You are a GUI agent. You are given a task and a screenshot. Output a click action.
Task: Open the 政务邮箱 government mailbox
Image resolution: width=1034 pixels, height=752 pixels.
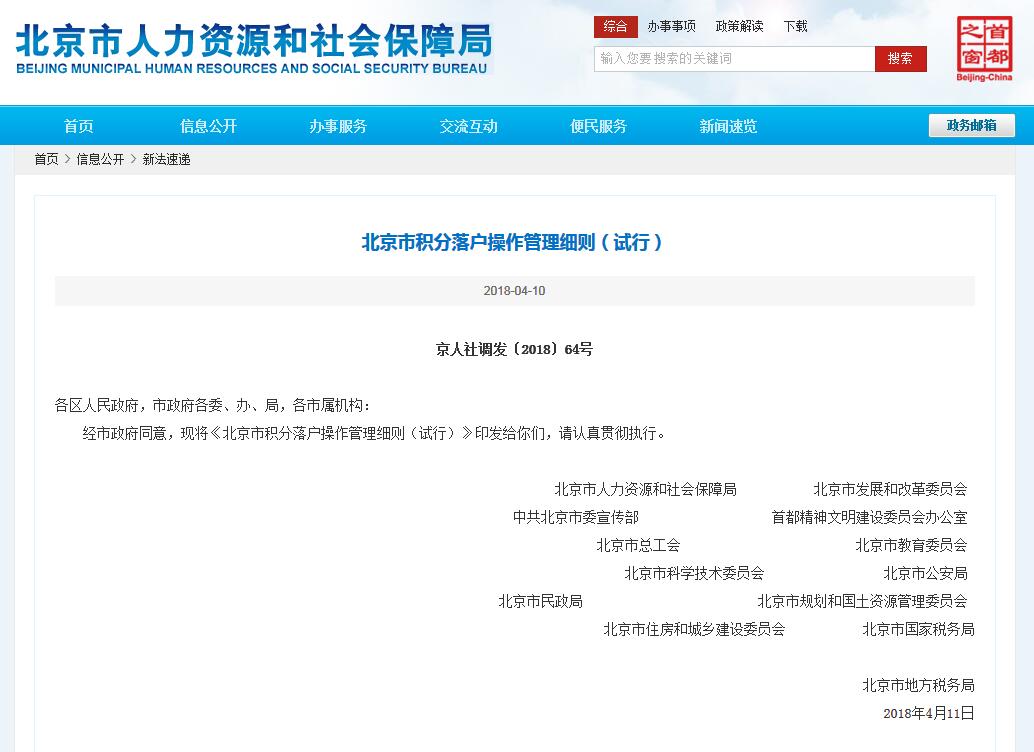(x=972, y=125)
